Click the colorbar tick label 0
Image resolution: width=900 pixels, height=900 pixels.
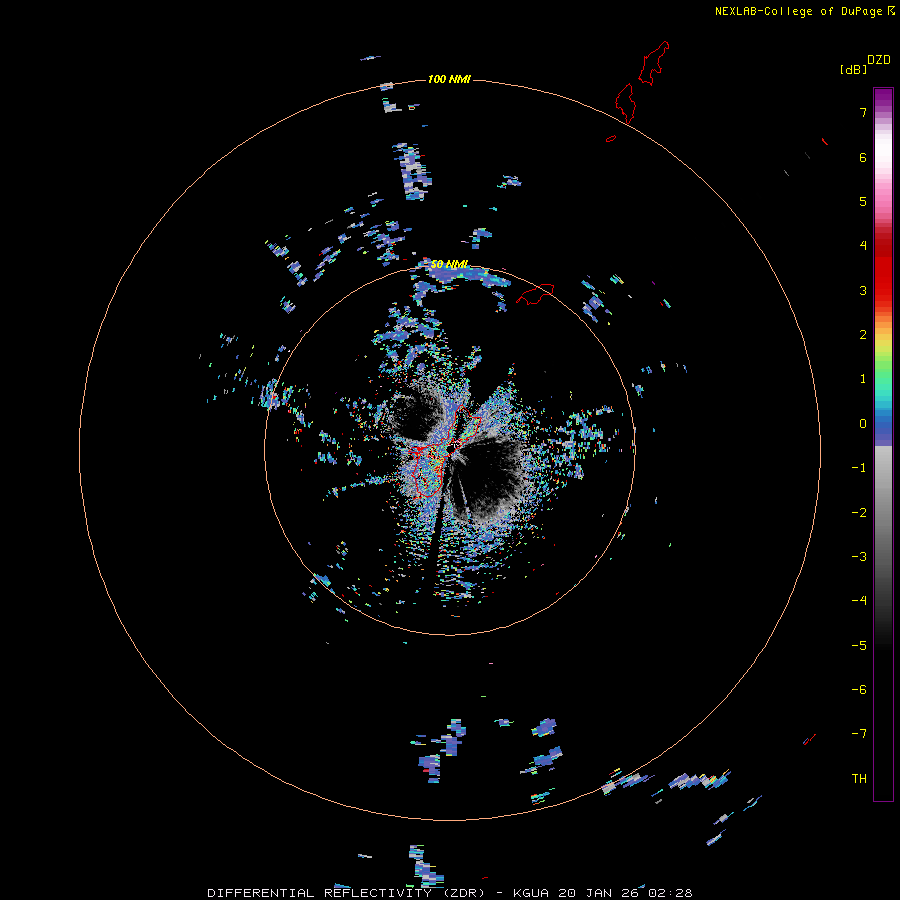click(863, 424)
